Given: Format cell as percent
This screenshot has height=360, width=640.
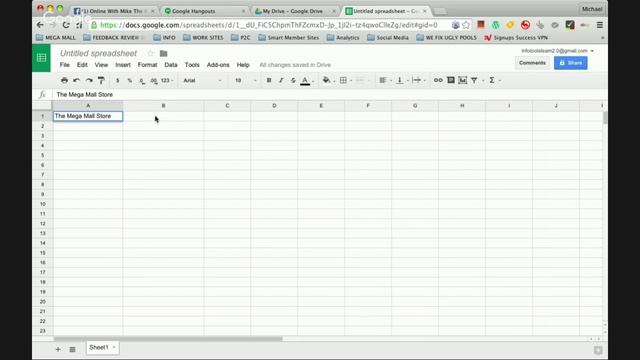Looking at the screenshot, I should pyautogui.click(x=130, y=80).
